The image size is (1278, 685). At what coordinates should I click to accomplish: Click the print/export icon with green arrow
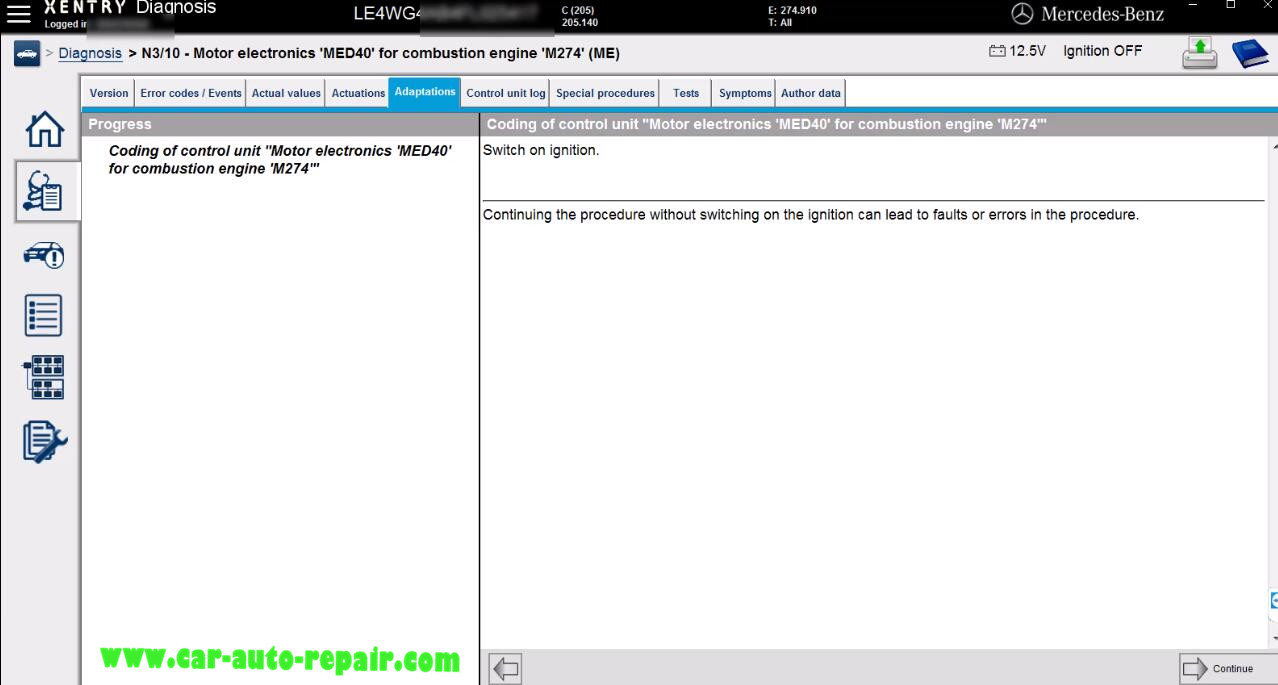point(1199,53)
